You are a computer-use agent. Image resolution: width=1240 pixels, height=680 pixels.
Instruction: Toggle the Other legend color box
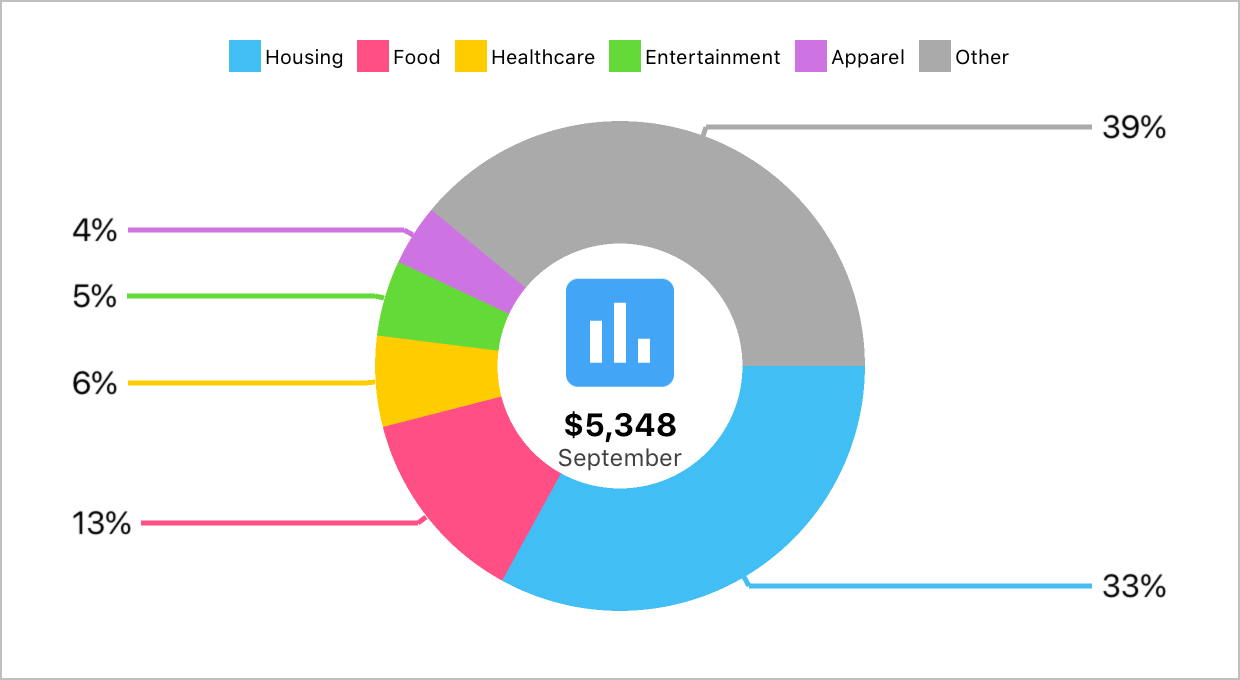tap(935, 57)
